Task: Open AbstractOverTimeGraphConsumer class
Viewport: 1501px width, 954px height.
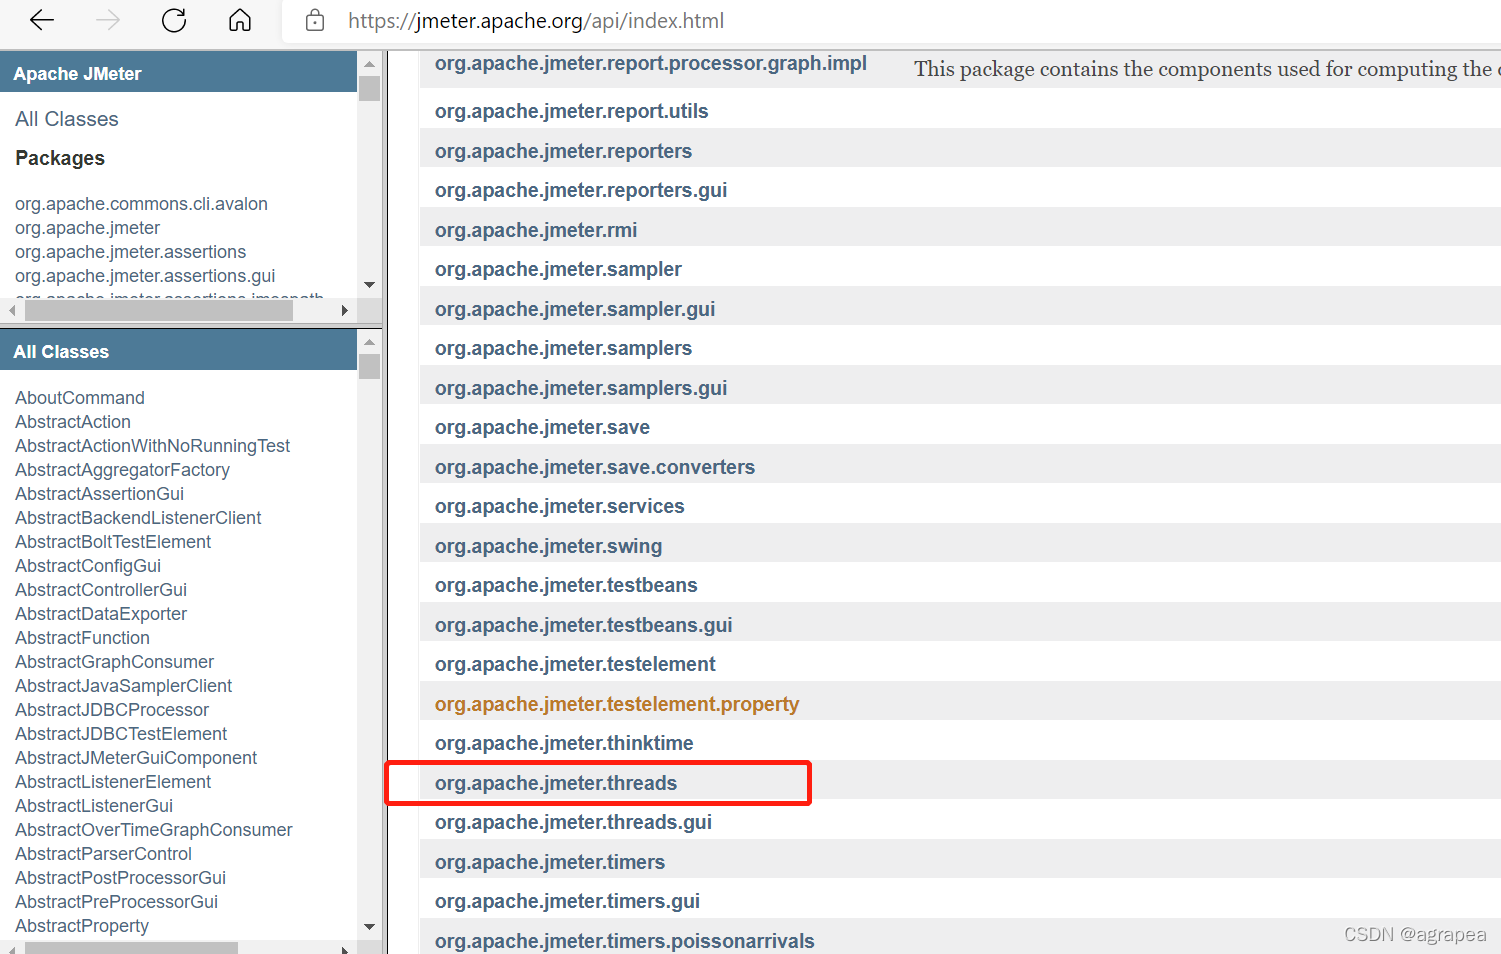Action: [x=154, y=830]
